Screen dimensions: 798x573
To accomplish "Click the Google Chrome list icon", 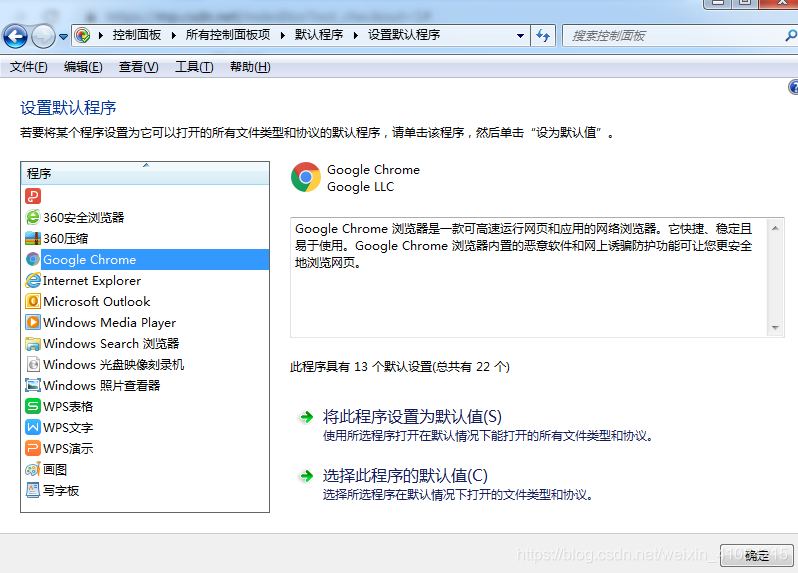I will pyautogui.click(x=33, y=260).
